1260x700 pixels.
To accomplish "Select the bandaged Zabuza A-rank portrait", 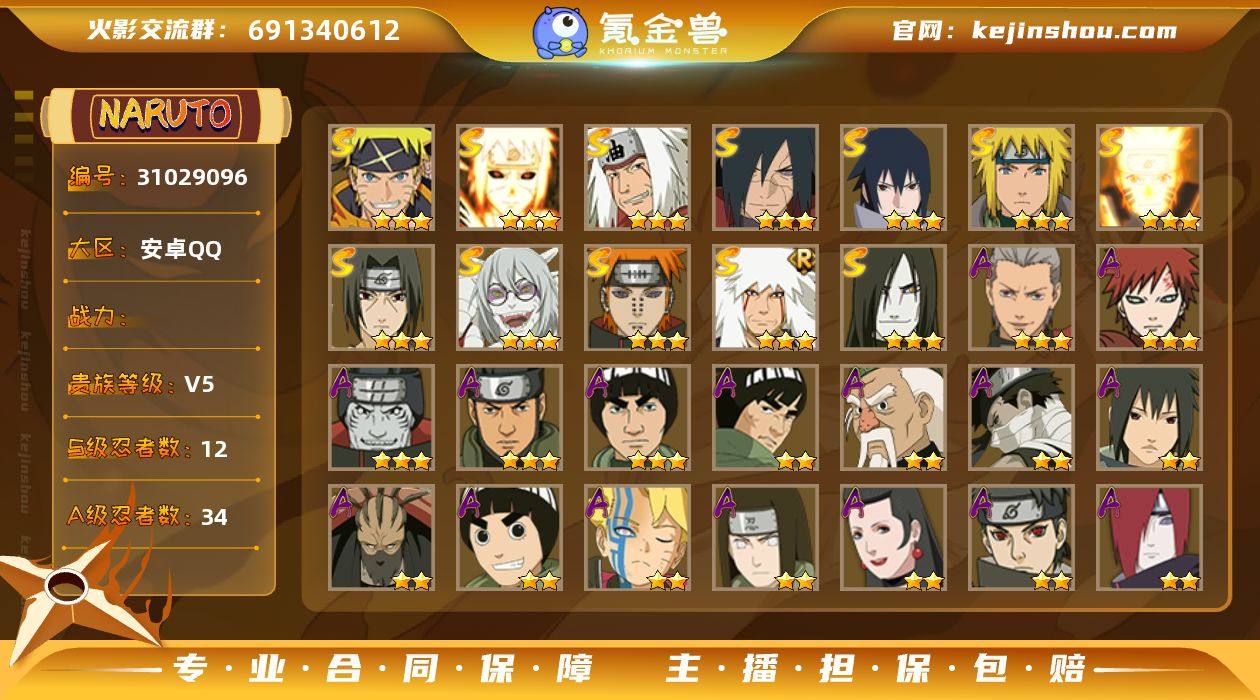I will pos(1022,418).
